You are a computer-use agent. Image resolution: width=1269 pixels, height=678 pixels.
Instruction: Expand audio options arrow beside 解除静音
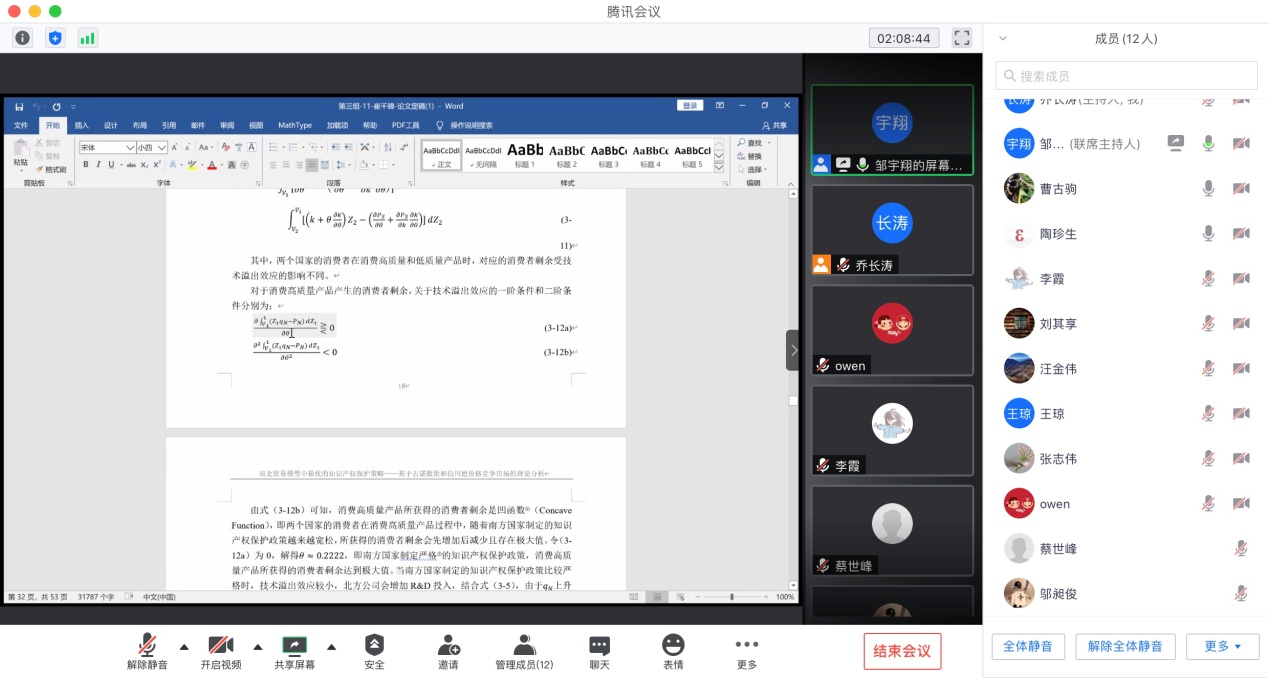184,646
